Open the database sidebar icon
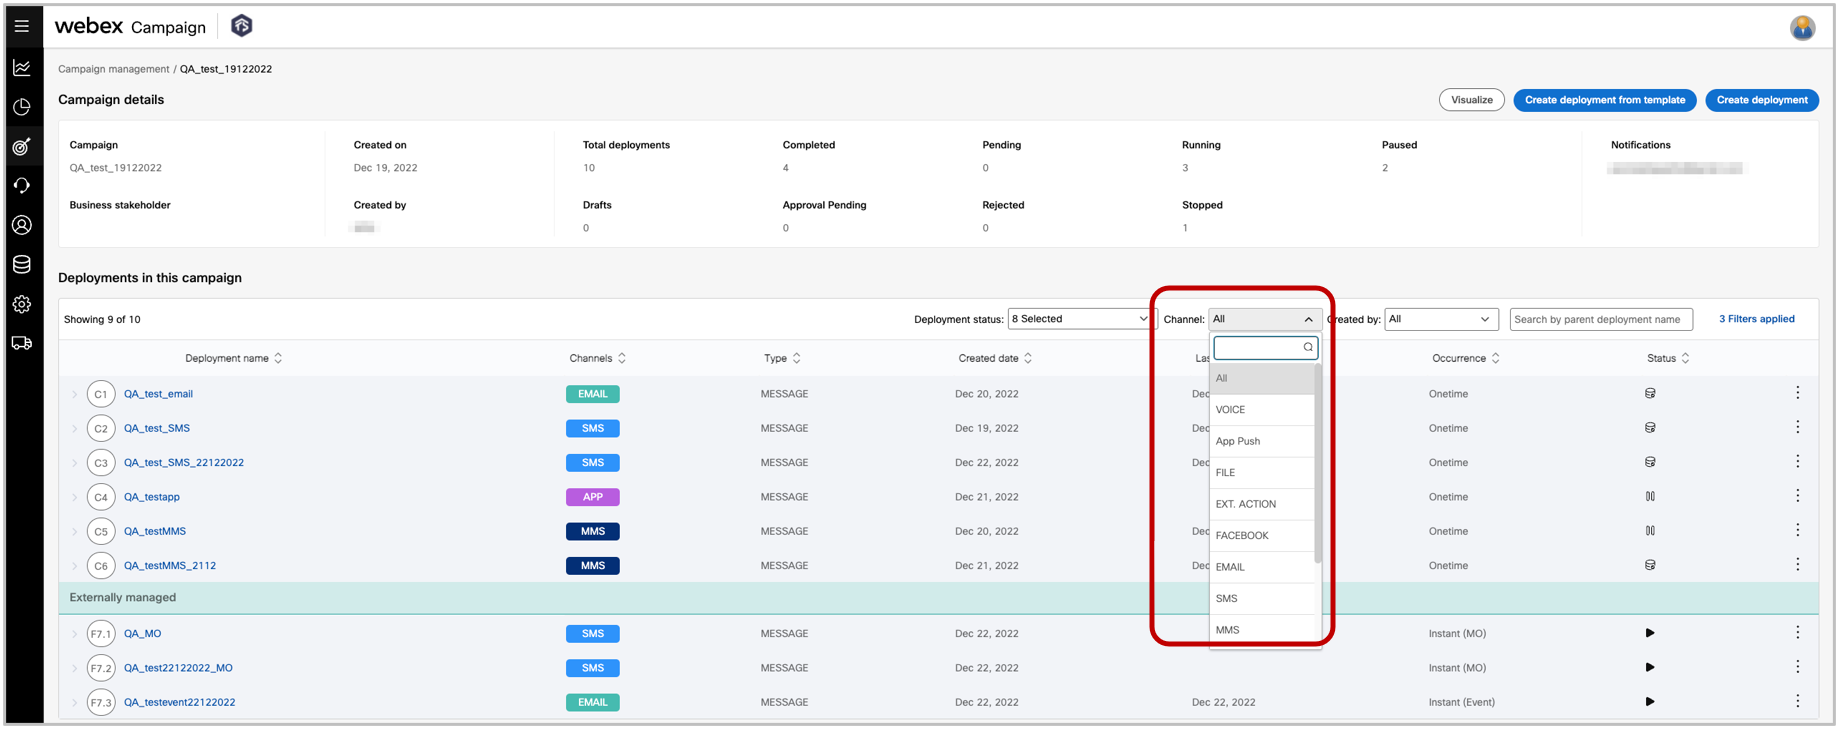This screenshot has width=1839, height=731. pos(22,265)
